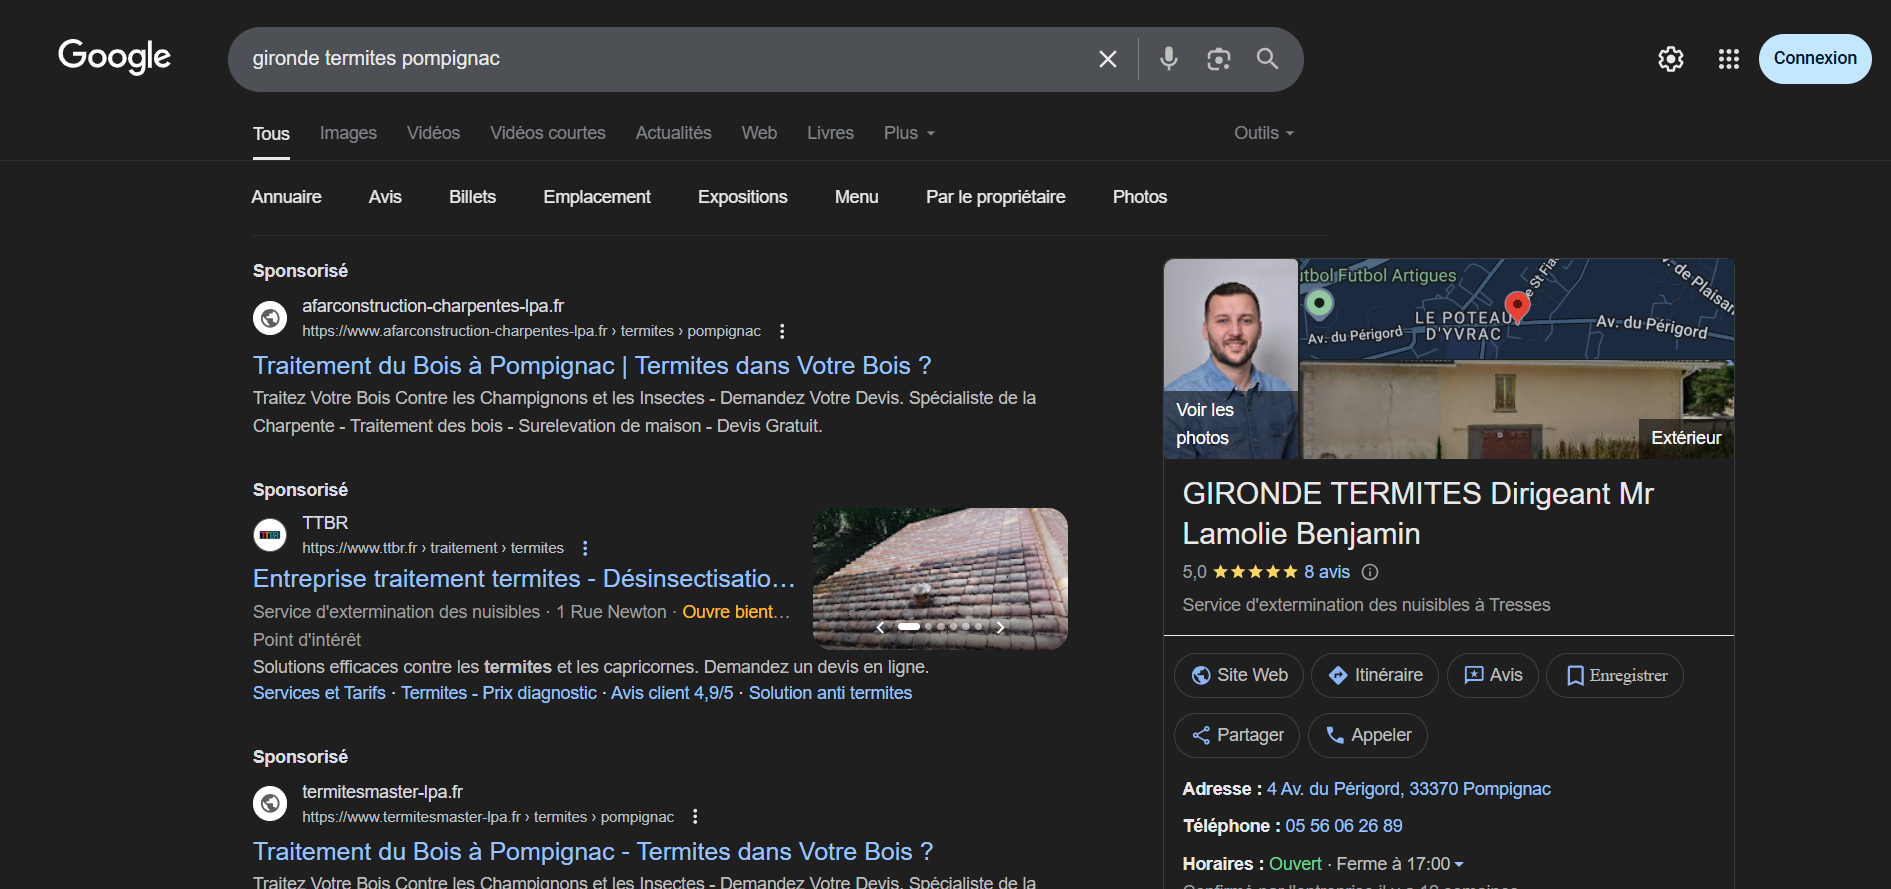Open the three-dot menu for afarconstruction ad

click(782, 331)
